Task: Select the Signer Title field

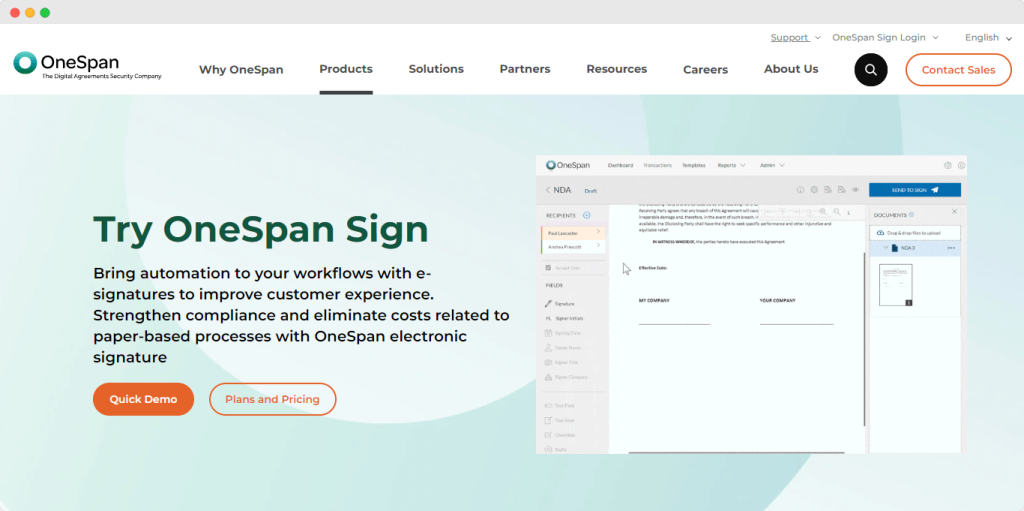Action: click(561, 363)
